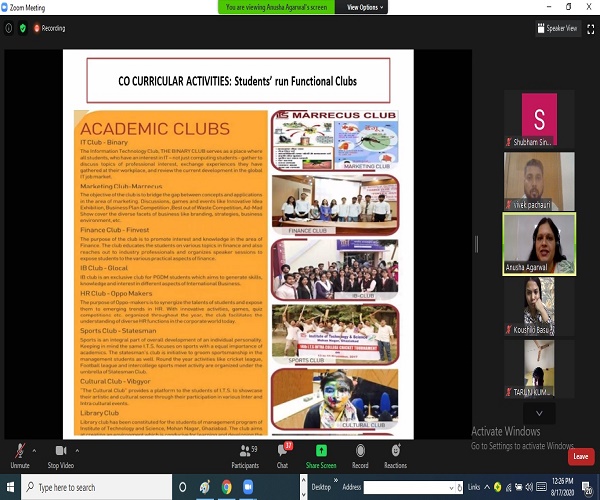Screen dimensions: 600x500
Task: Open the notification center icon
Action: coord(587,487)
